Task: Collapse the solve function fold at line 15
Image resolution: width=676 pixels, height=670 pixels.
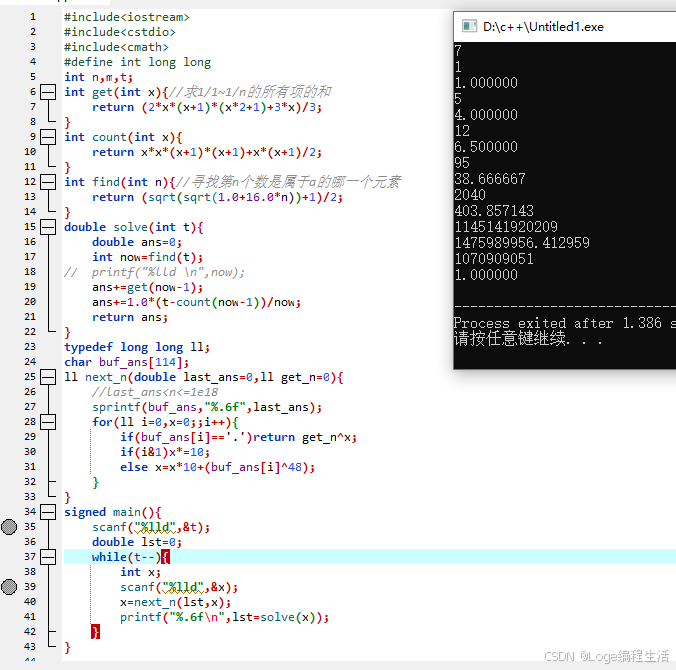Action: pos(48,227)
